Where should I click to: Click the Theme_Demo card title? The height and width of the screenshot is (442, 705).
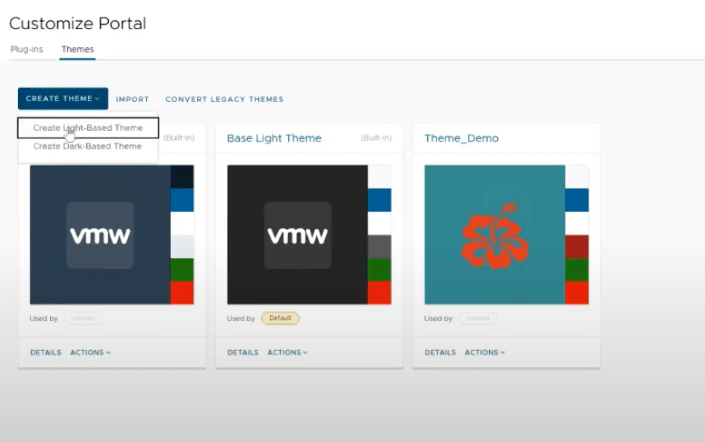(461, 138)
